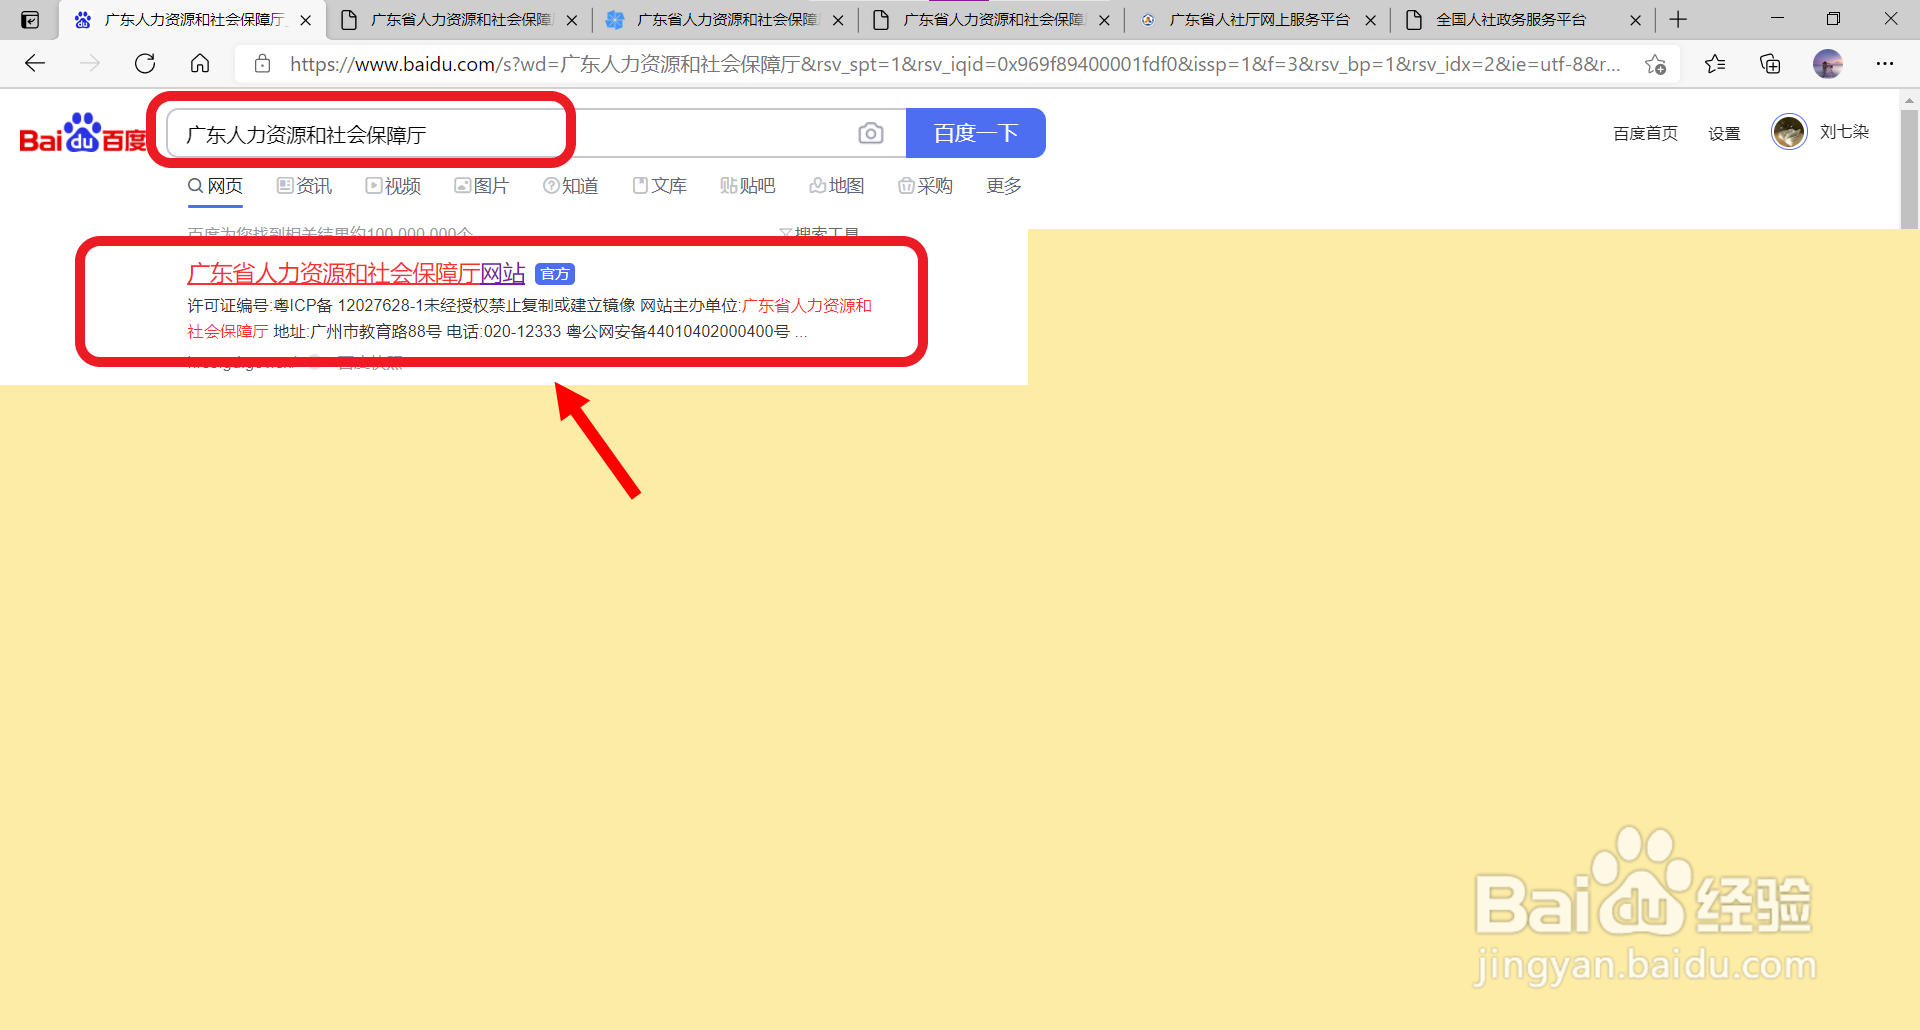
Task: Open a new tab with plus button
Action: [x=1678, y=19]
